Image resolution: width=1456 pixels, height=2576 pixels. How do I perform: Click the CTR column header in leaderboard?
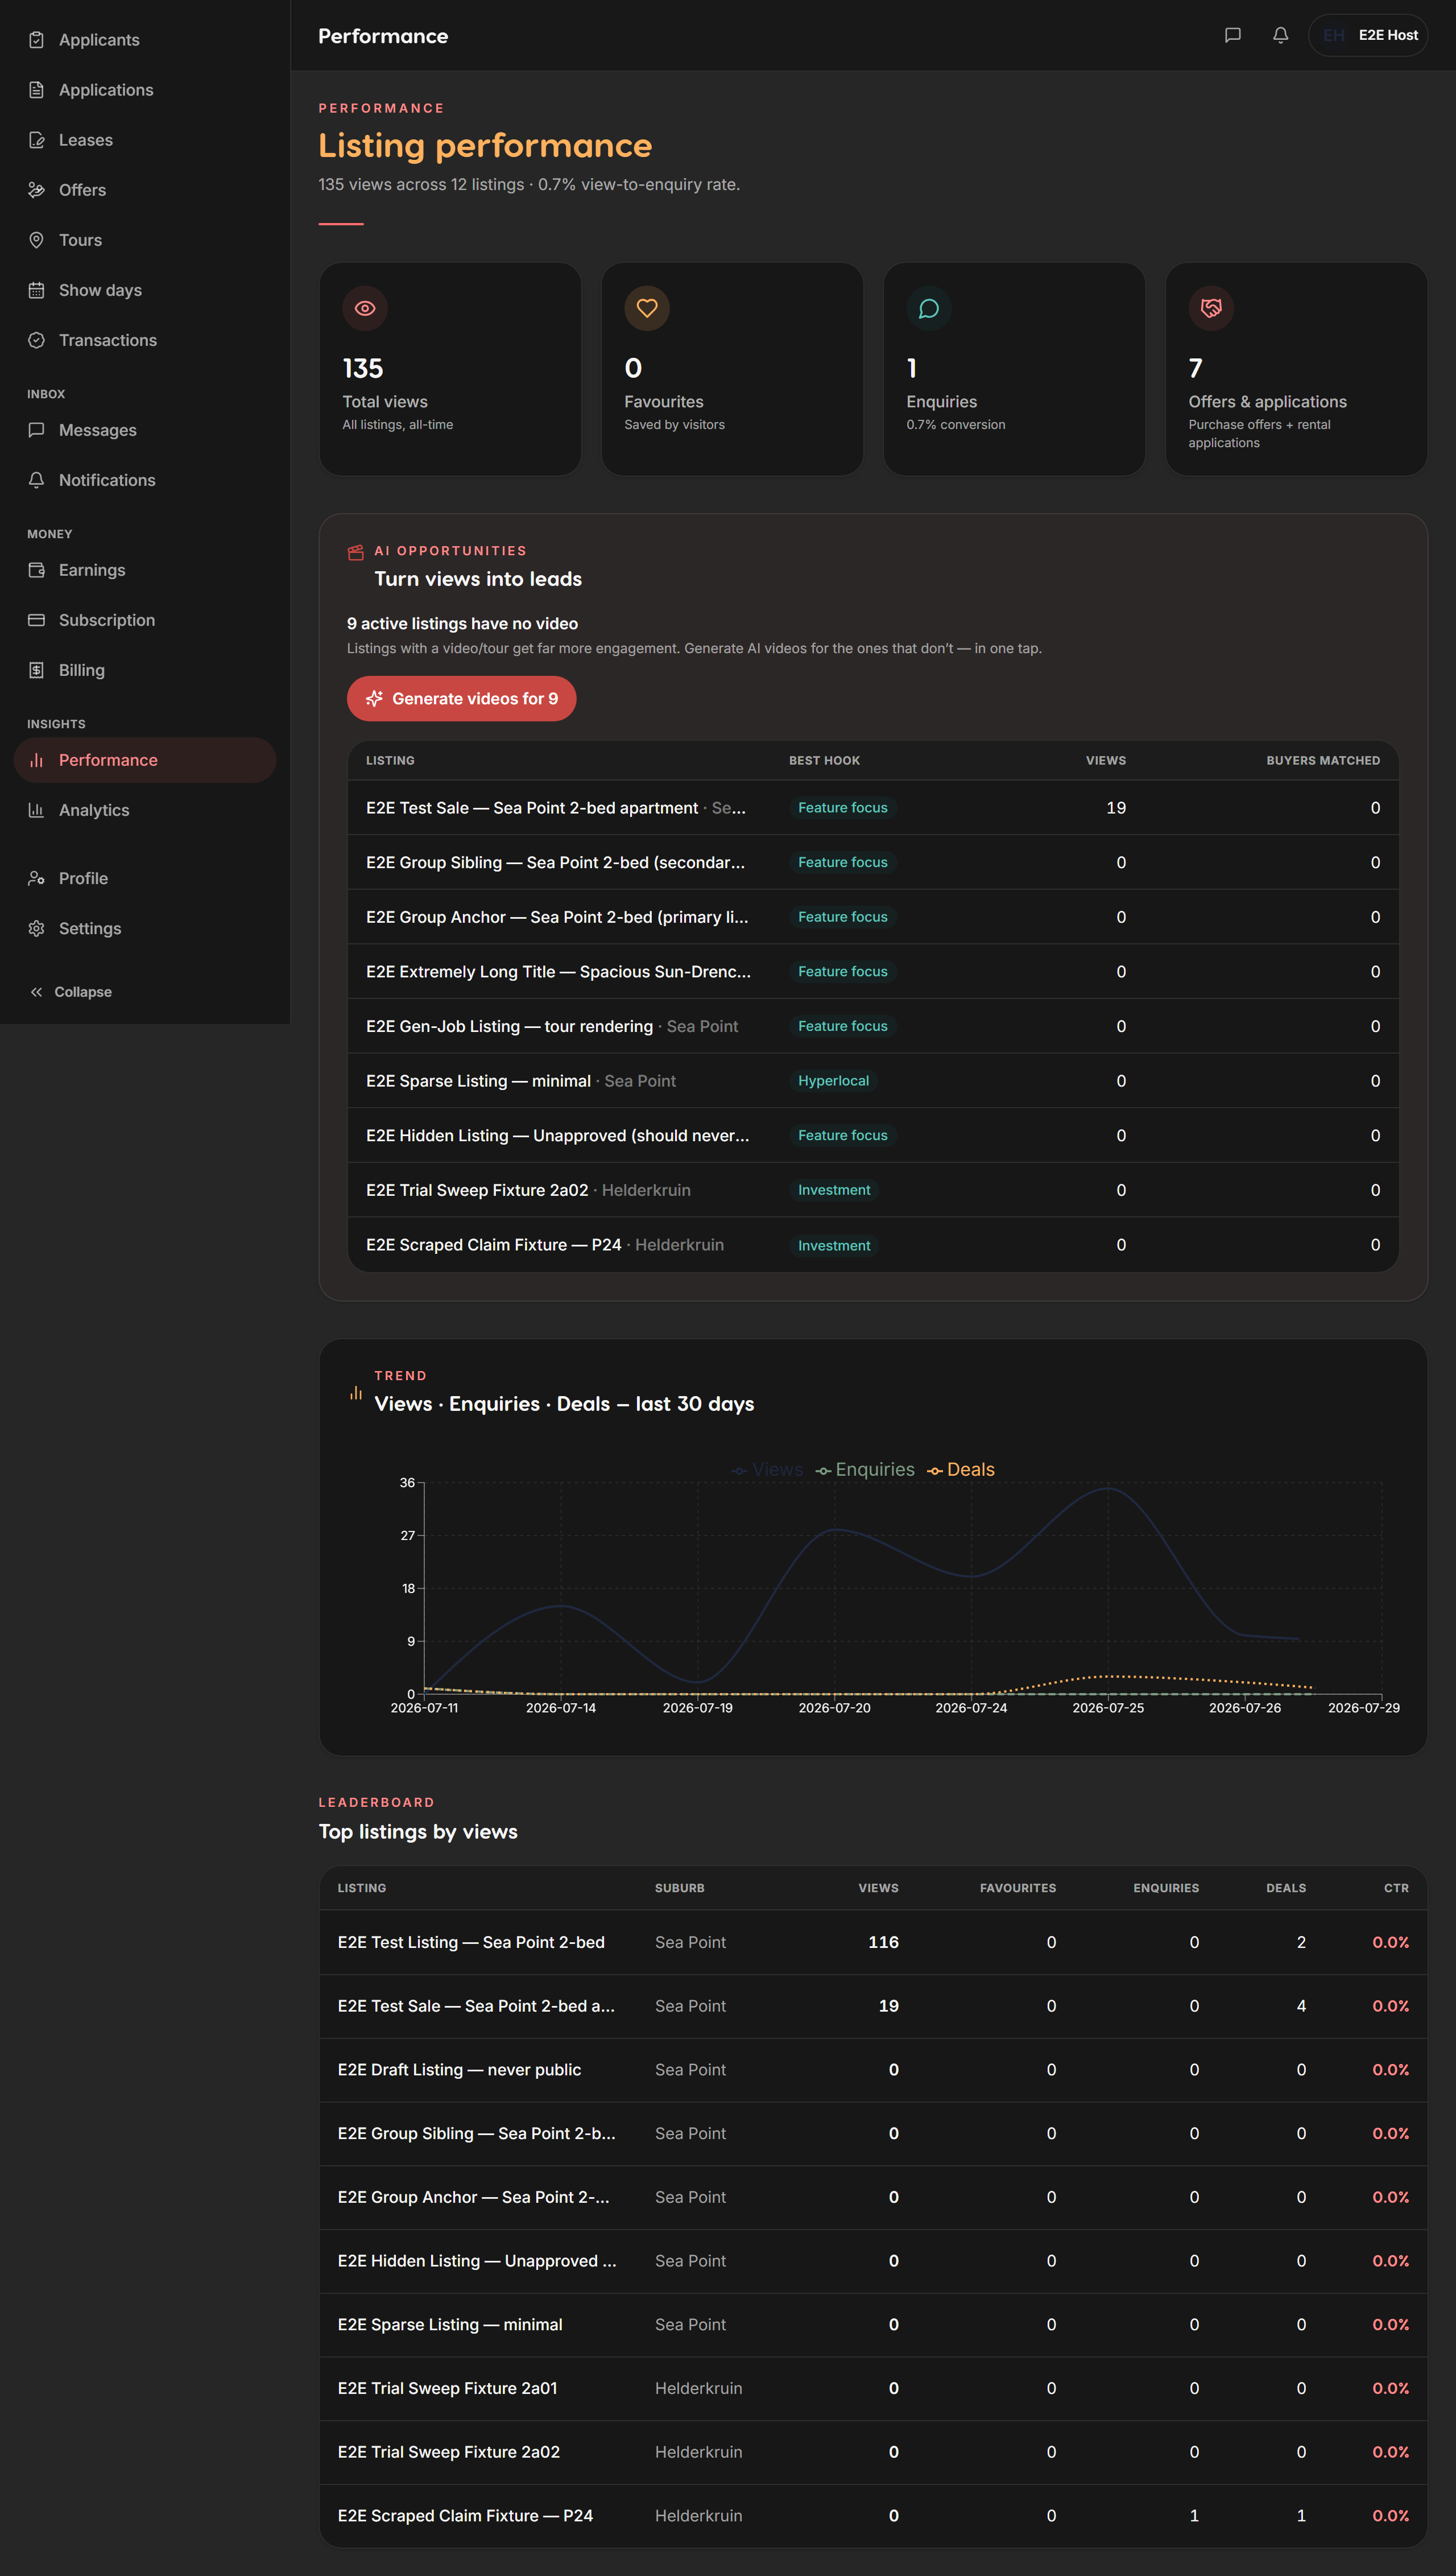[x=1396, y=1888]
